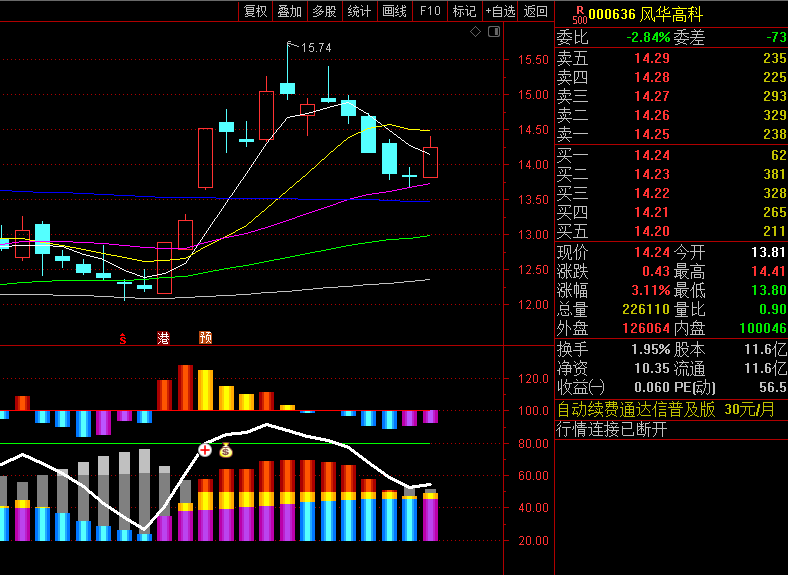Screen dimensions: 788x575
Task: Select the 画线 drawing tool
Action: click(x=394, y=11)
